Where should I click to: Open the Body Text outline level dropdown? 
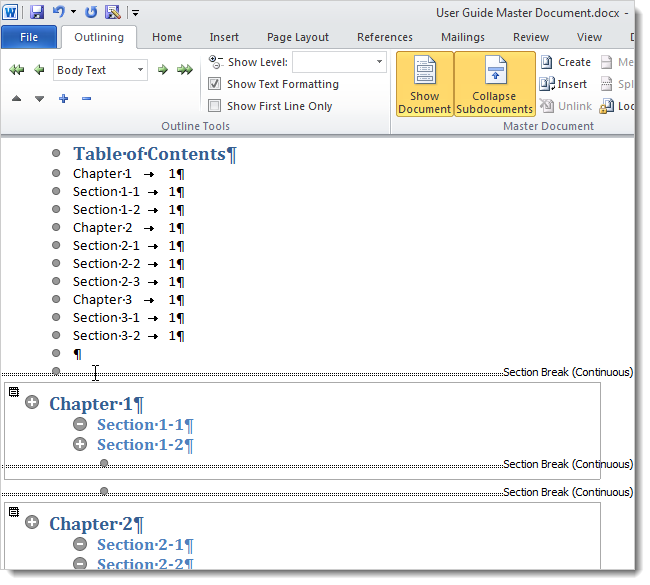pyautogui.click(x=140, y=70)
